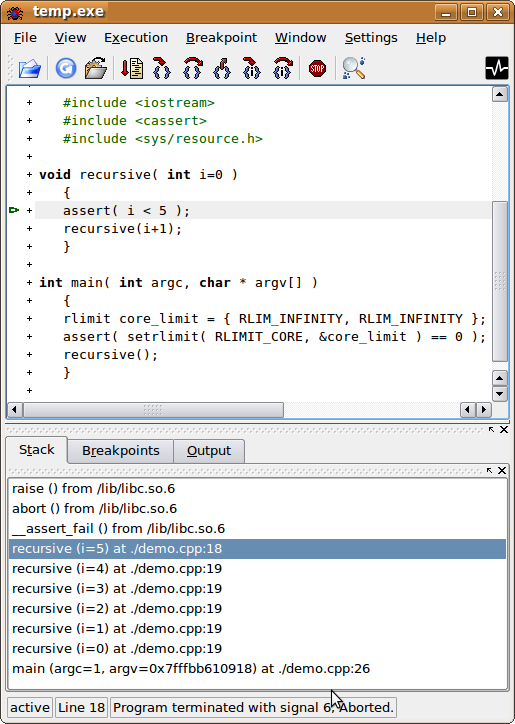Screen dimensions: 515x724
Task: Click the red STOP break icon
Action: [317, 69]
